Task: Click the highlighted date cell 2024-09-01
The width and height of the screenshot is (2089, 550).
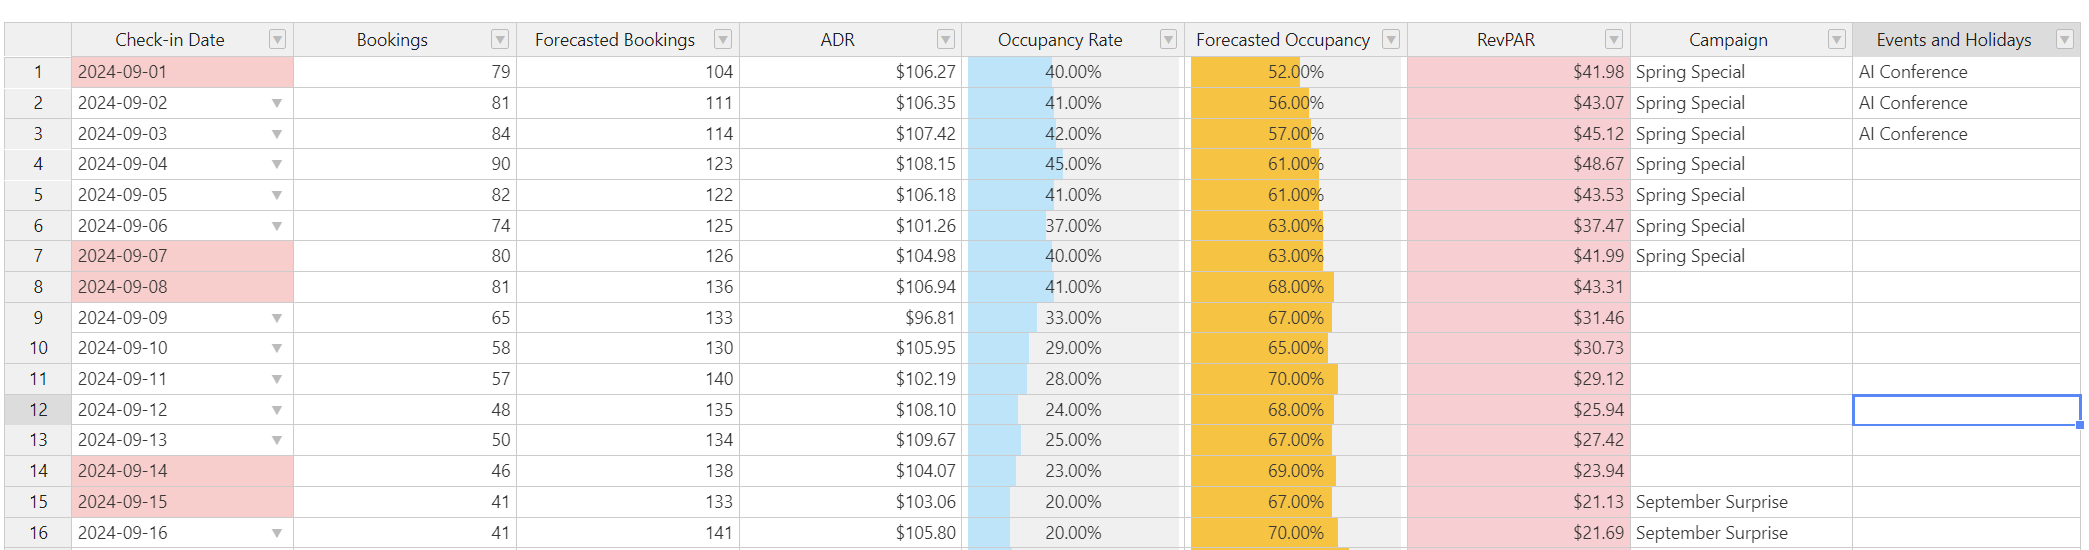Action: coord(182,72)
